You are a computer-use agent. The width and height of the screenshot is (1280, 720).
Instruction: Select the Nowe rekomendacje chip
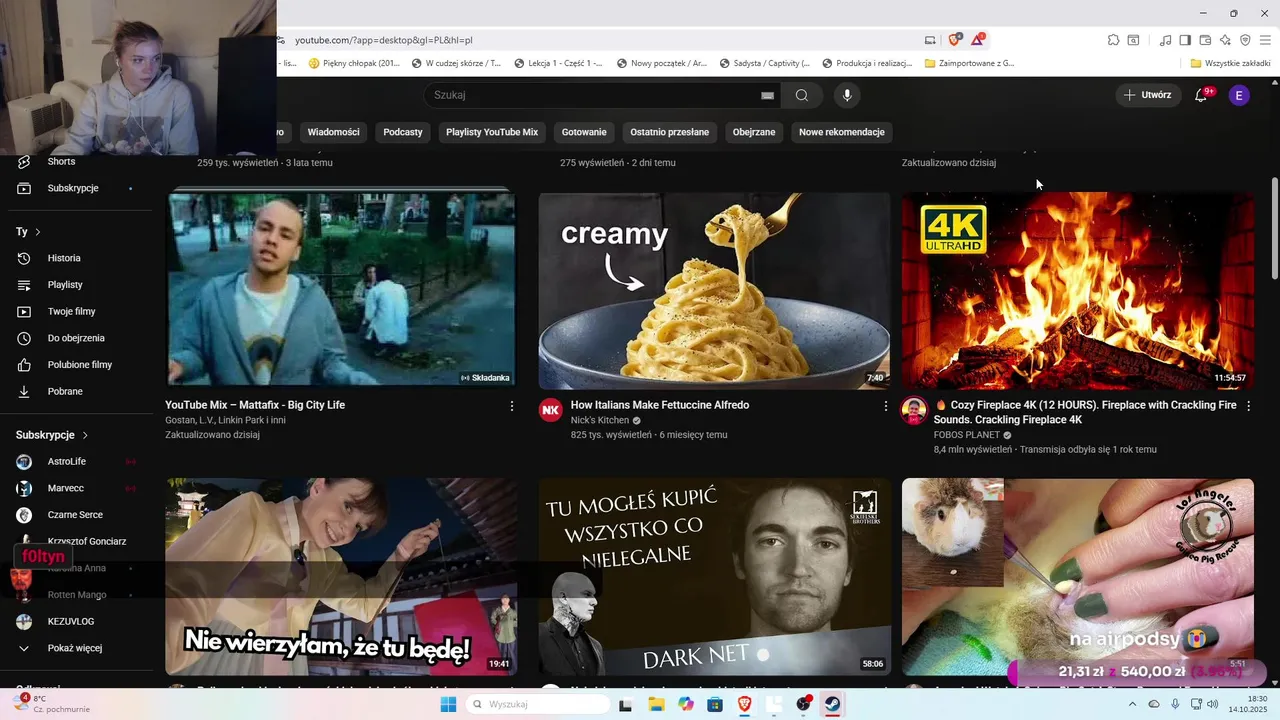(842, 132)
